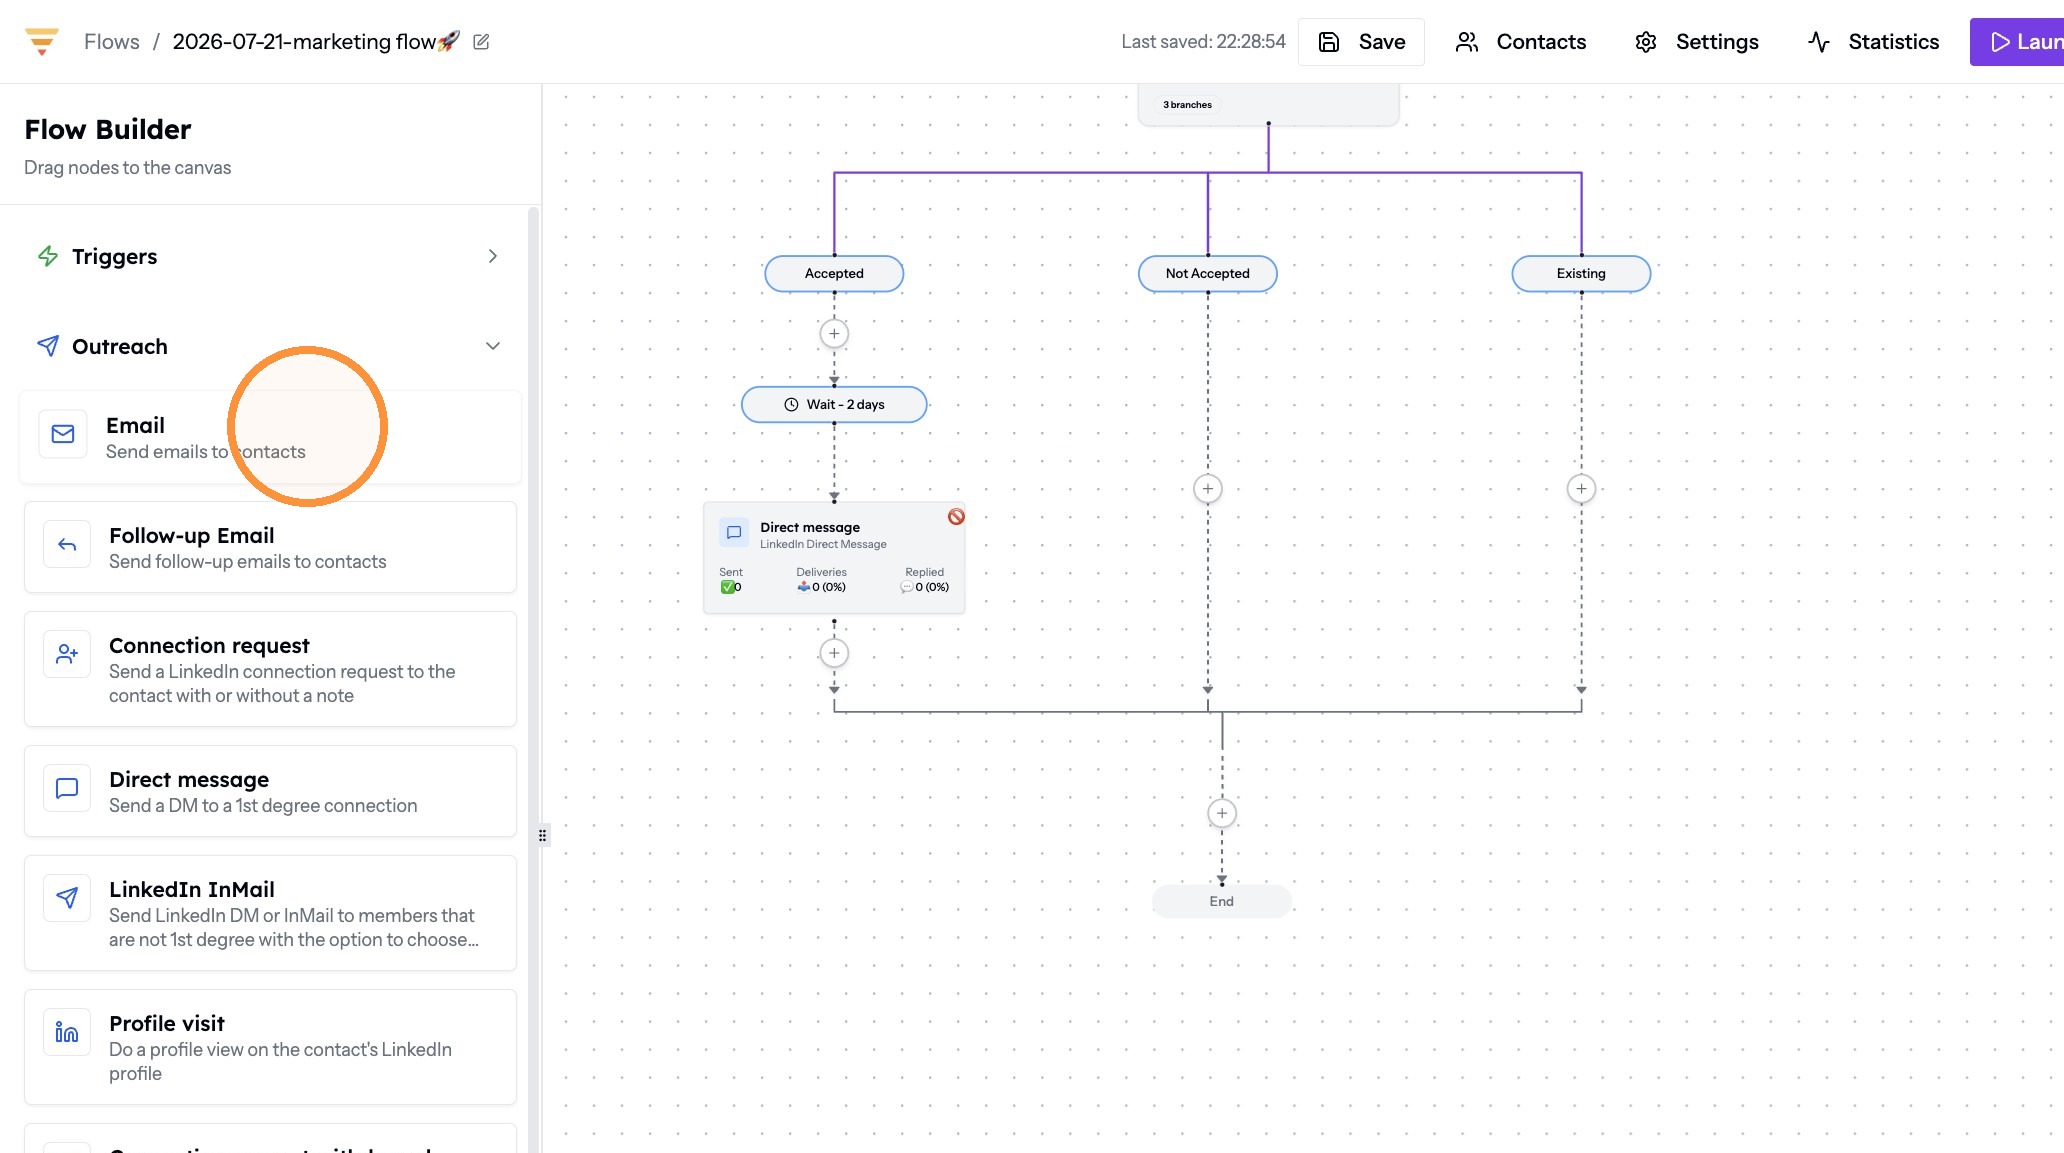Image resolution: width=2064 pixels, height=1153 pixels.
Task: Click the sidebar resize handle
Action: pyautogui.click(x=543, y=835)
